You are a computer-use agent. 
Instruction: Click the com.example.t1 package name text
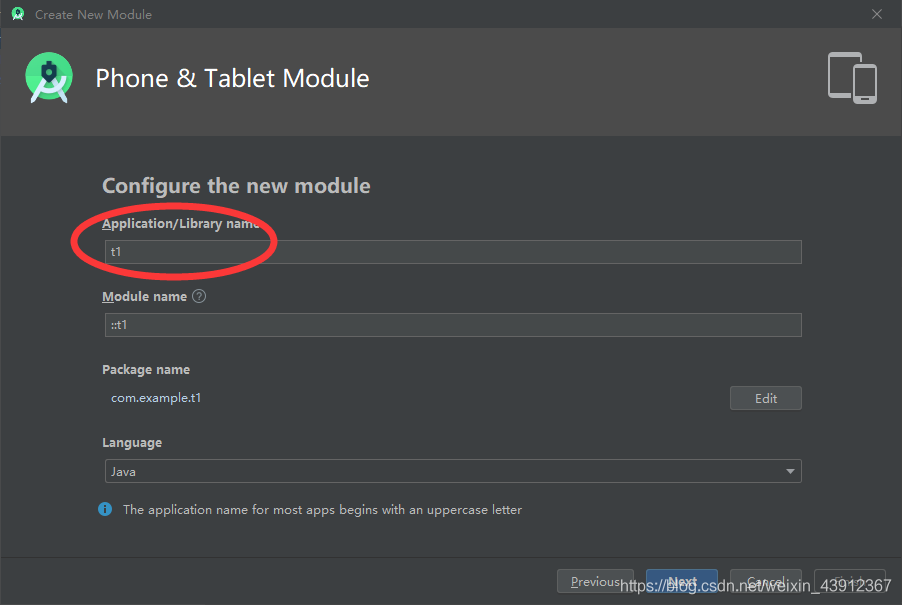coord(149,398)
